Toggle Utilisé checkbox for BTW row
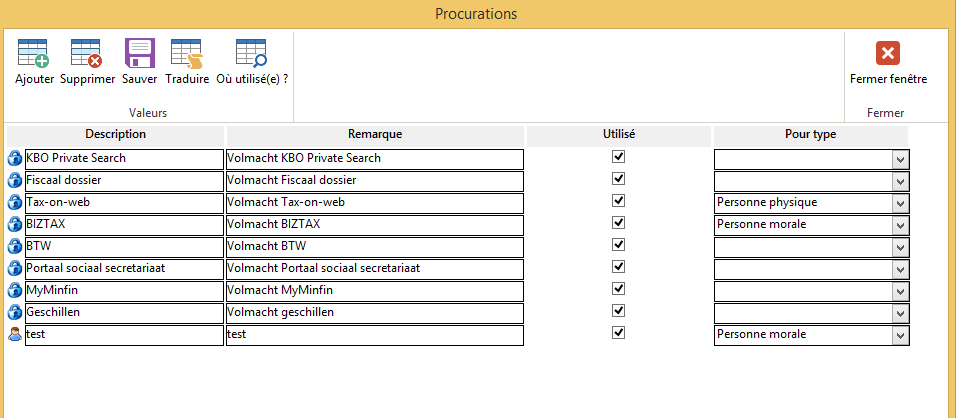The width and height of the screenshot is (959, 418). (x=619, y=246)
